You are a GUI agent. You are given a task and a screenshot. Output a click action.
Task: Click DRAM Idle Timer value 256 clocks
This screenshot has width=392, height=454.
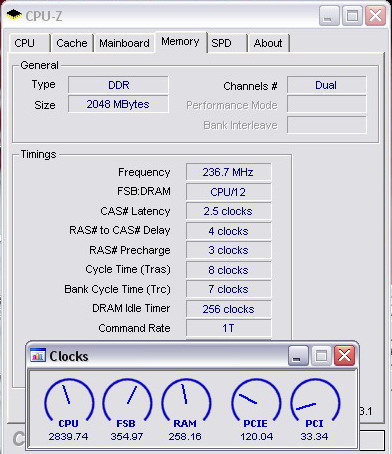[x=228, y=309]
